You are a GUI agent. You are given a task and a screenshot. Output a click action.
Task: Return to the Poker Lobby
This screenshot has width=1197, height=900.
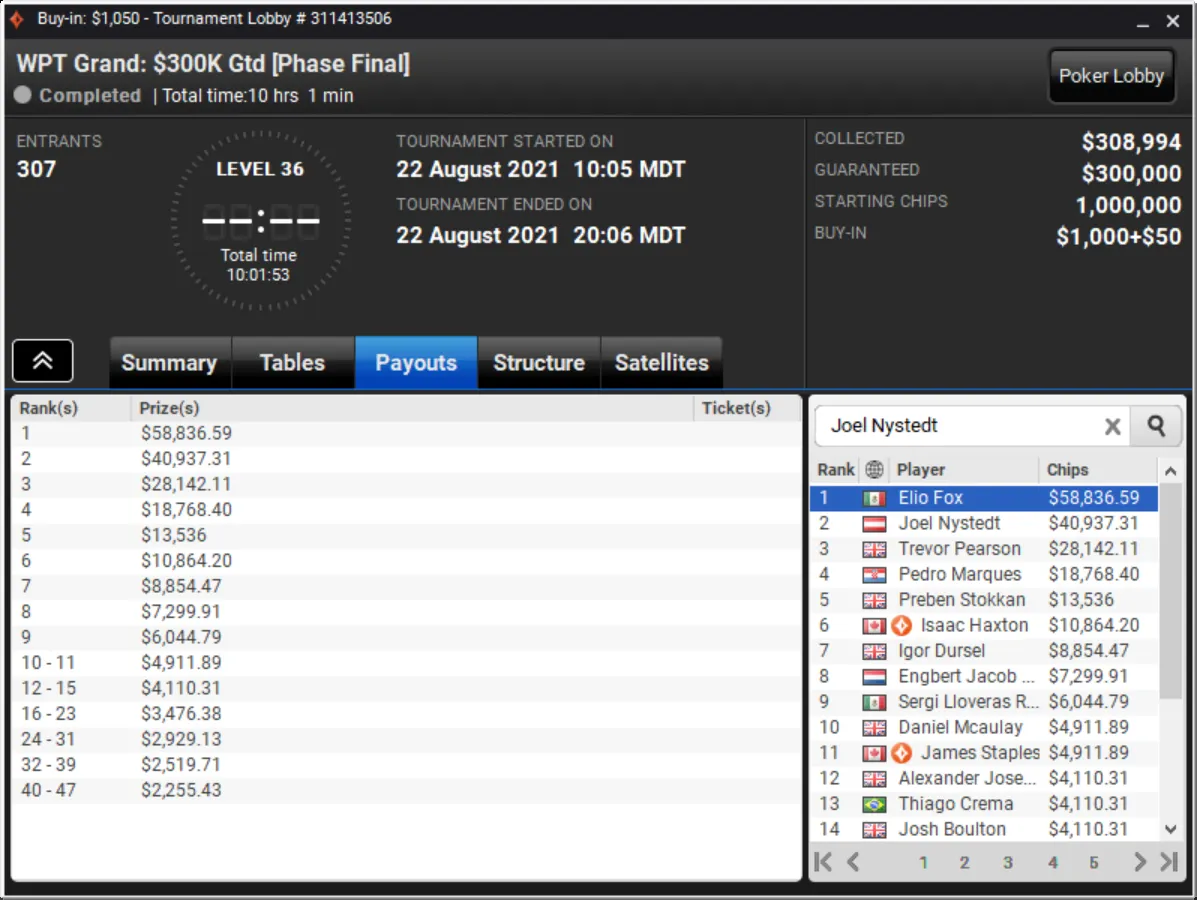1111,76
